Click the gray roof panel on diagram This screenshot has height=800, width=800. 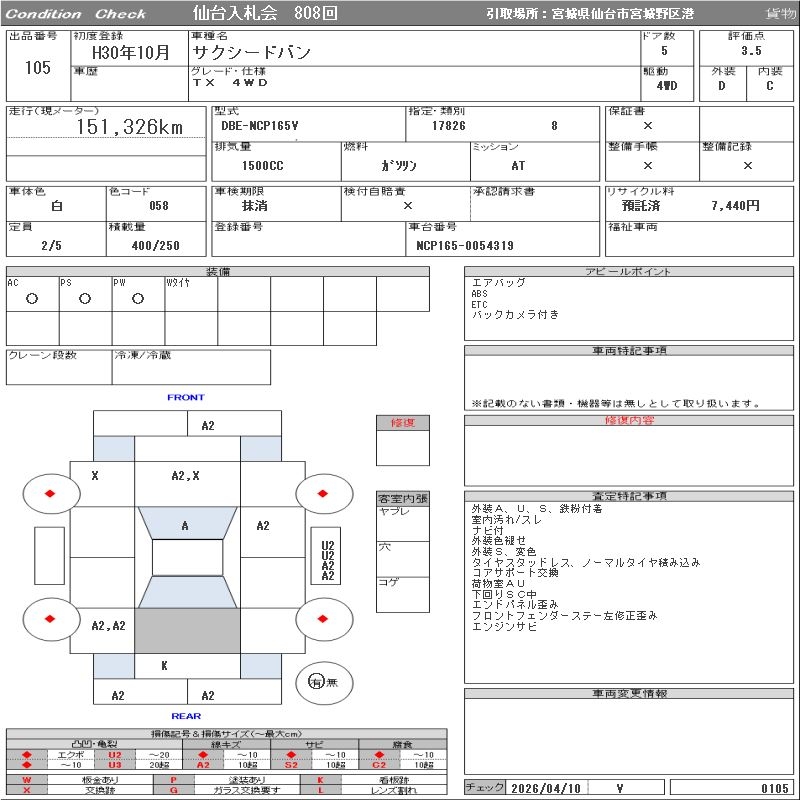click(187, 631)
